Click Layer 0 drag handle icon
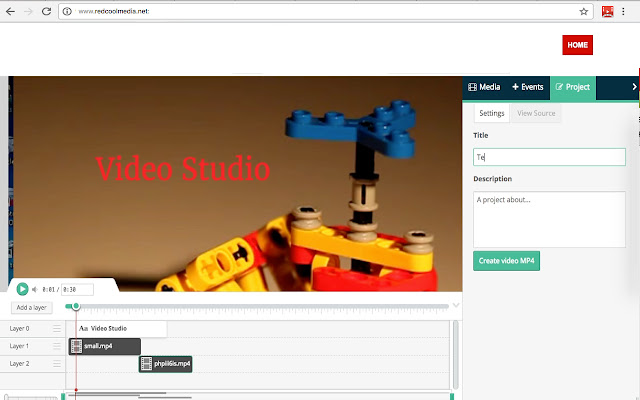This screenshot has width=640, height=400. coord(57,328)
